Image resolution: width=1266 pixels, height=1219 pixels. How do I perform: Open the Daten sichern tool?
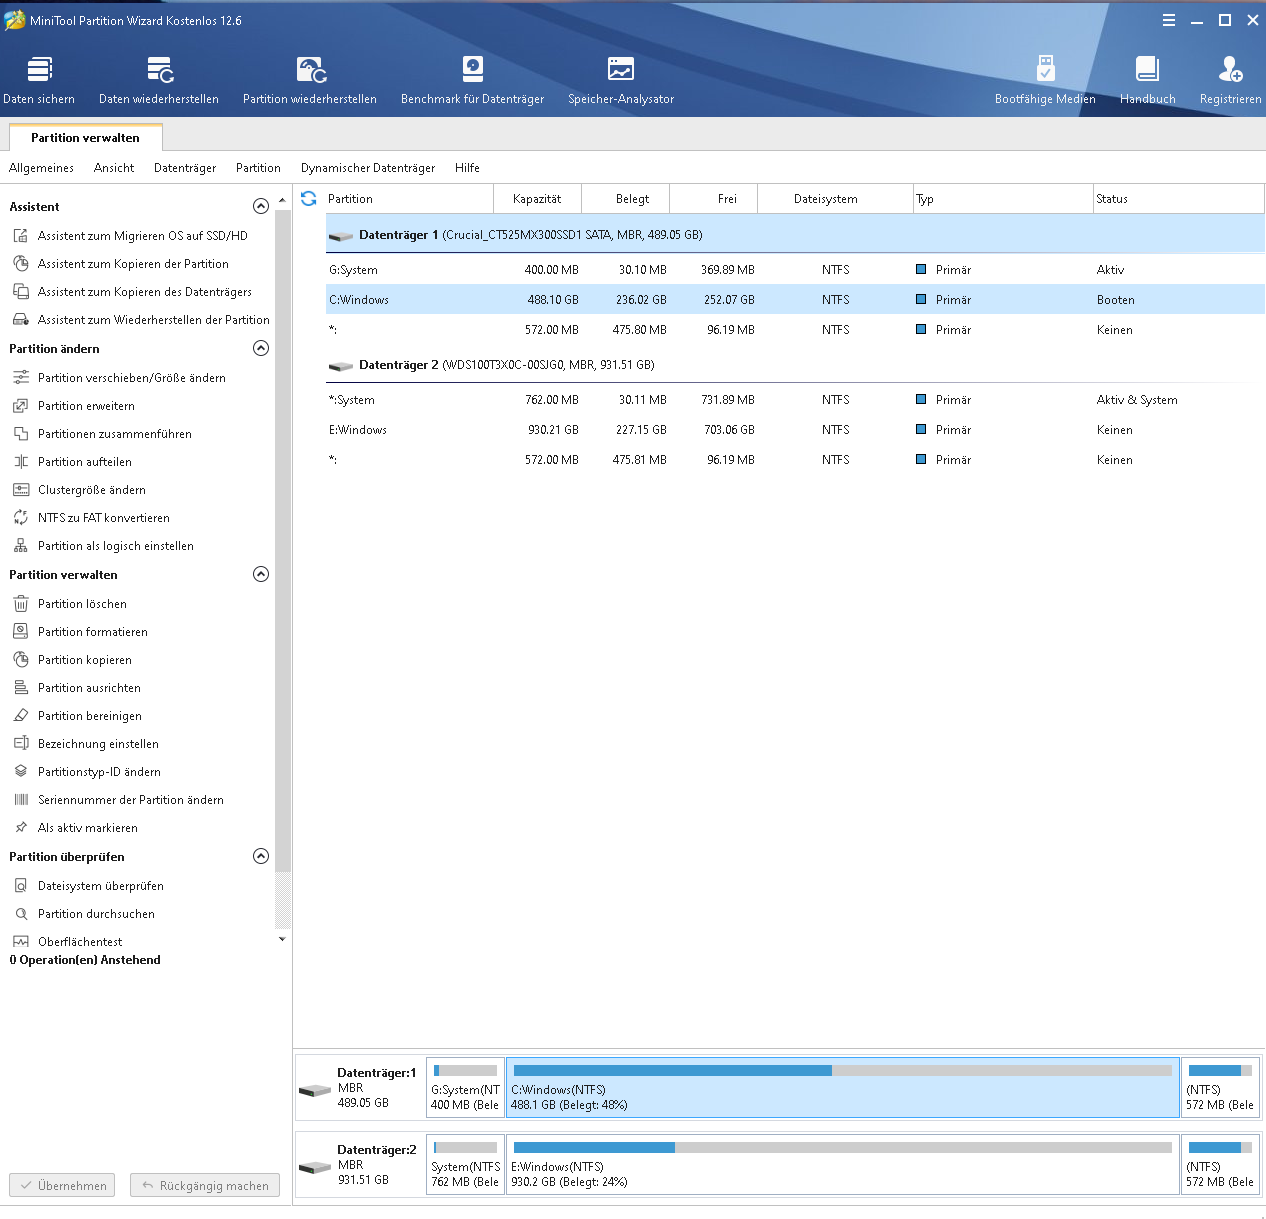39,80
